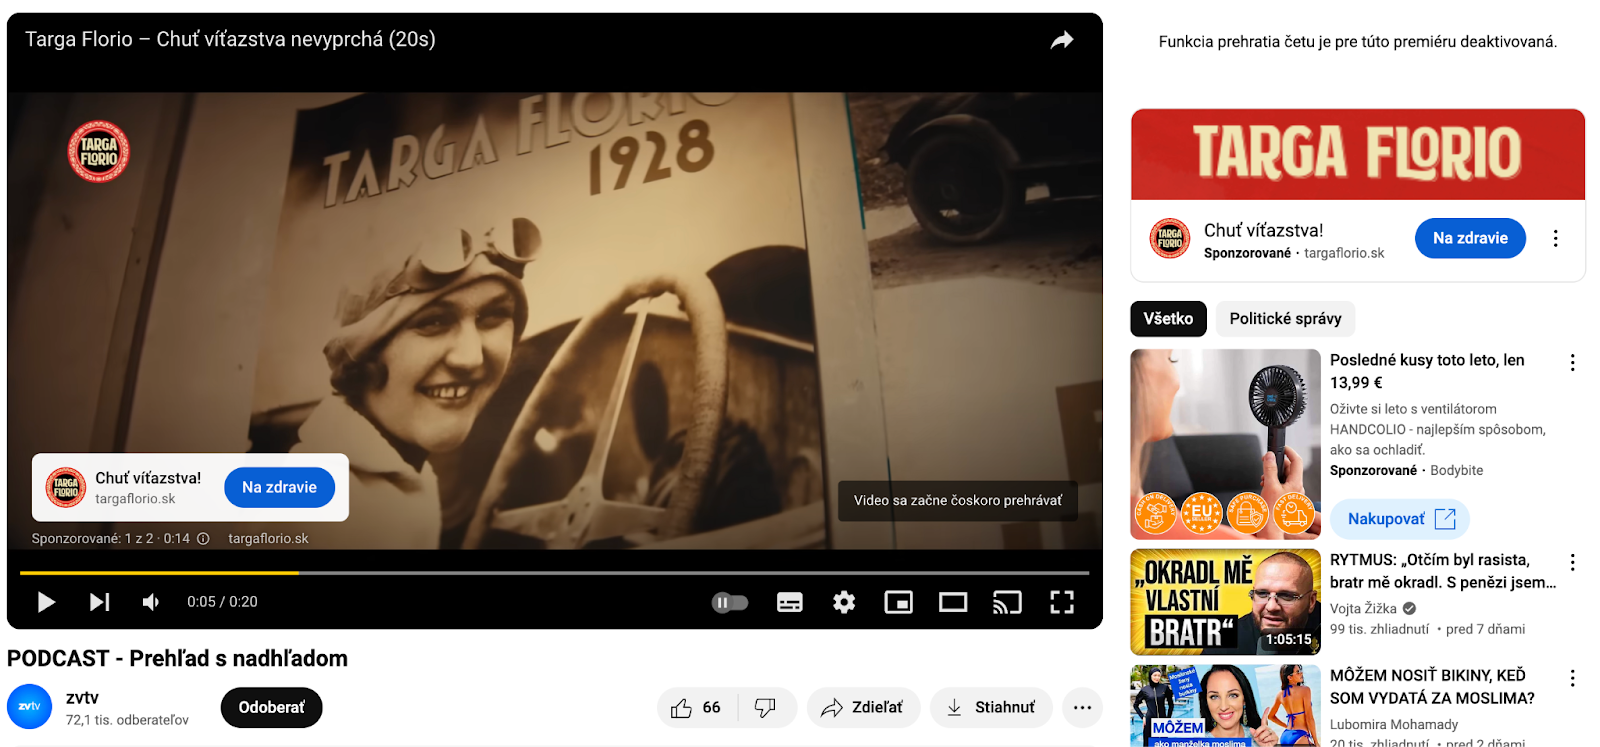
Task: Click Chuť víťazstva! text in sidebar ad
Action: pyautogui.click(x=1263, y=230)
